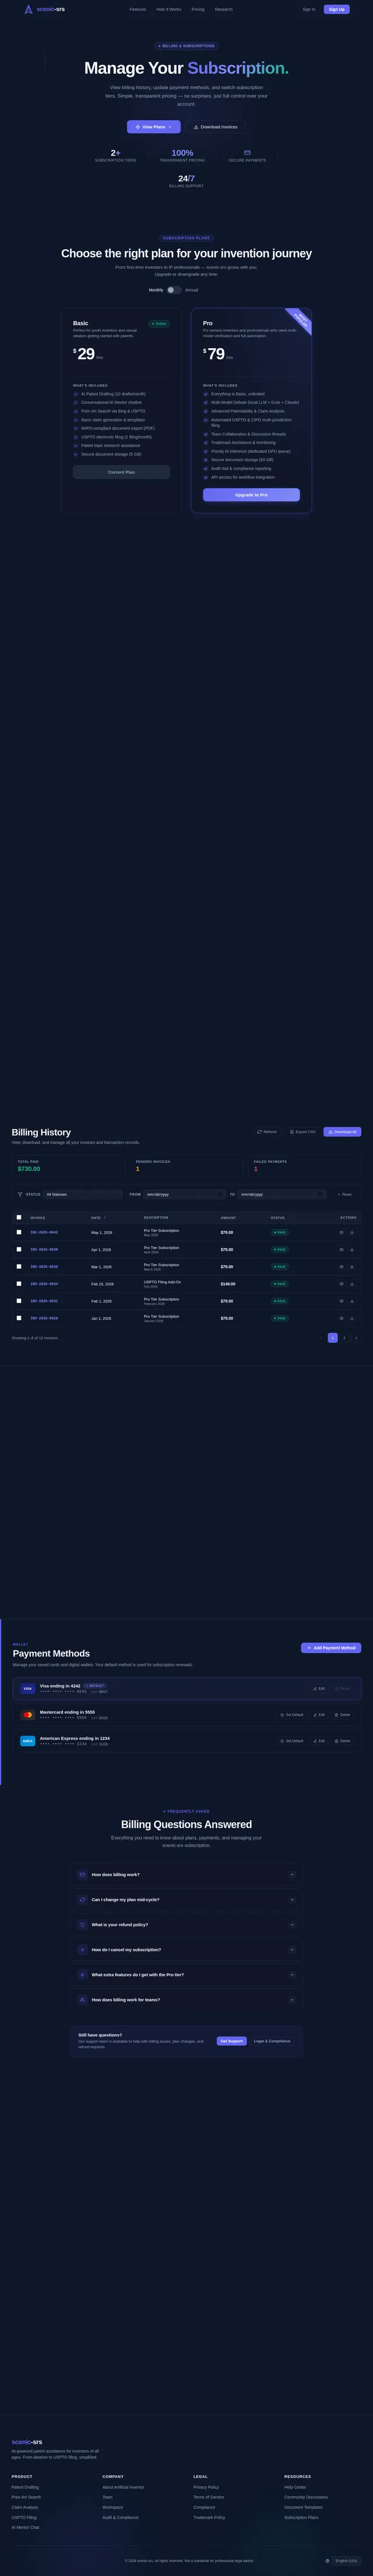Select checkbox for the Mar 1, 2026 invoice
The image size is (373, 2576).
click(x=19, y=1266)
